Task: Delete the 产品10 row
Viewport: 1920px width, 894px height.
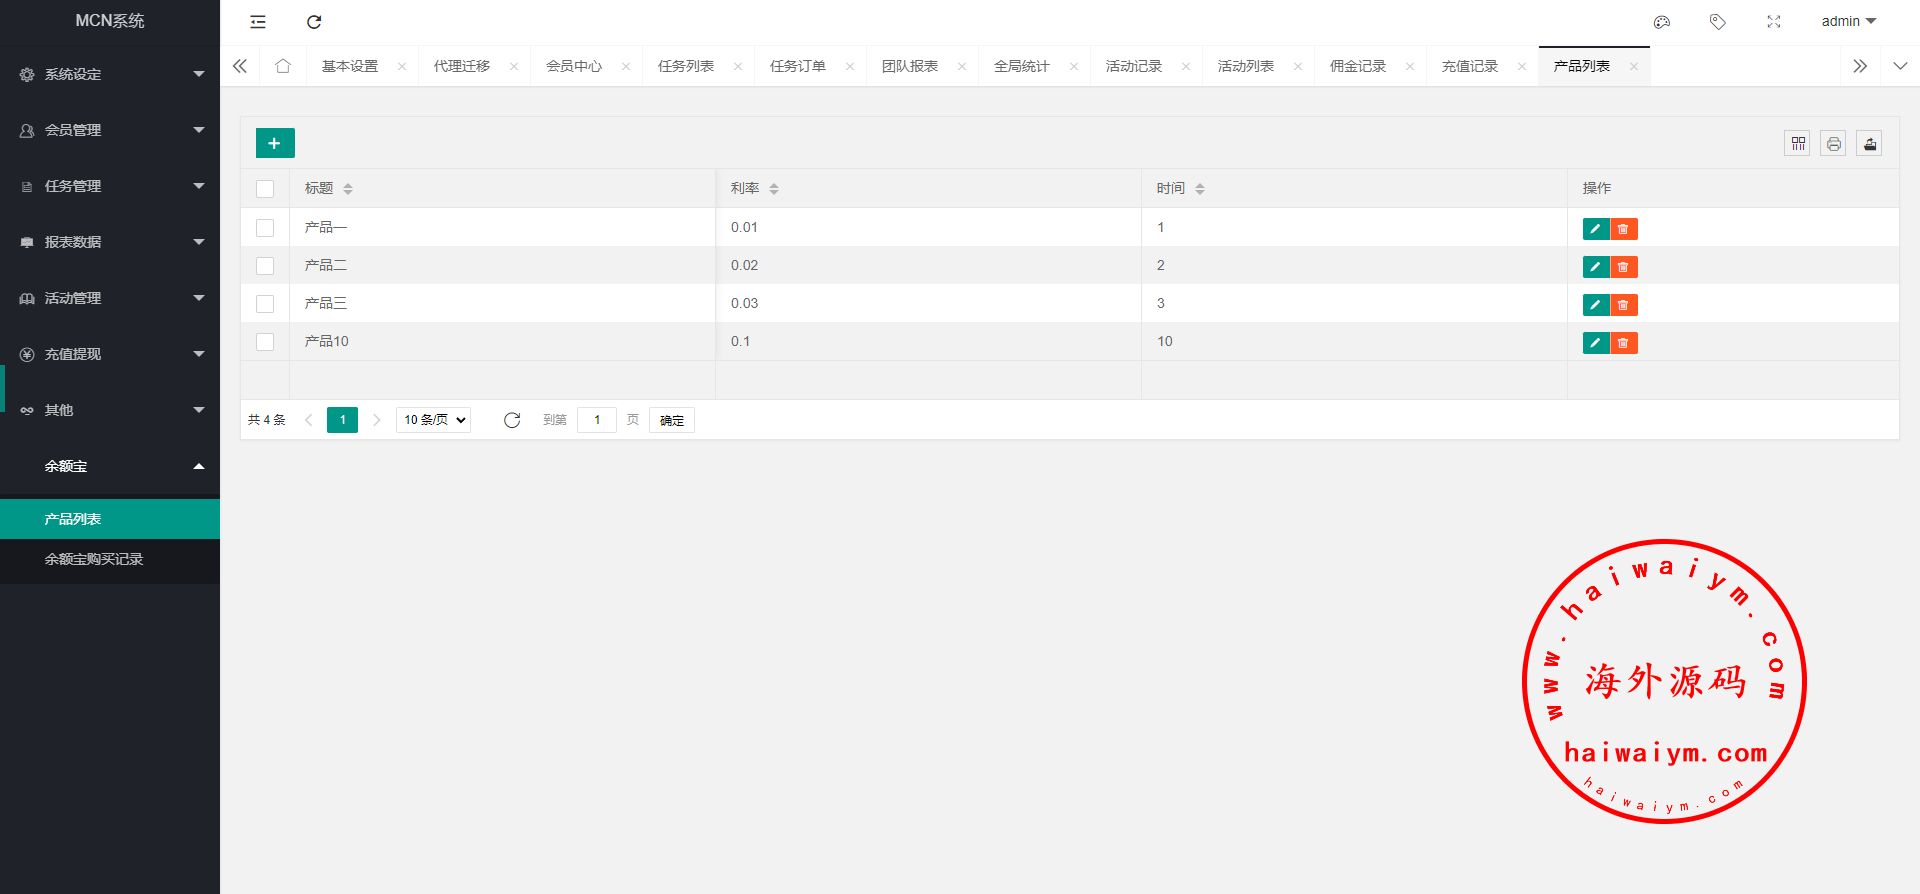Action: tap(1623, 343)
